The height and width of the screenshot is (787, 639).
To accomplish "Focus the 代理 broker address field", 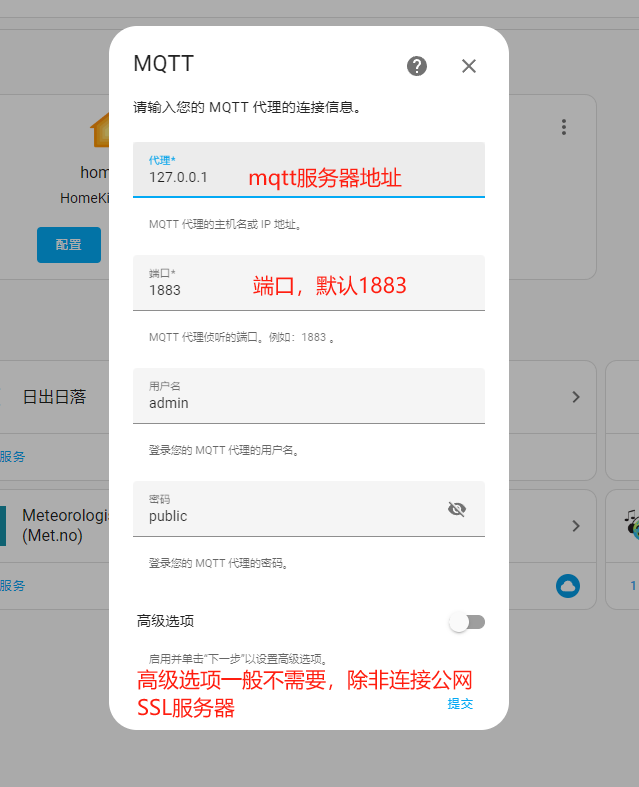I will tap(308, 170).
